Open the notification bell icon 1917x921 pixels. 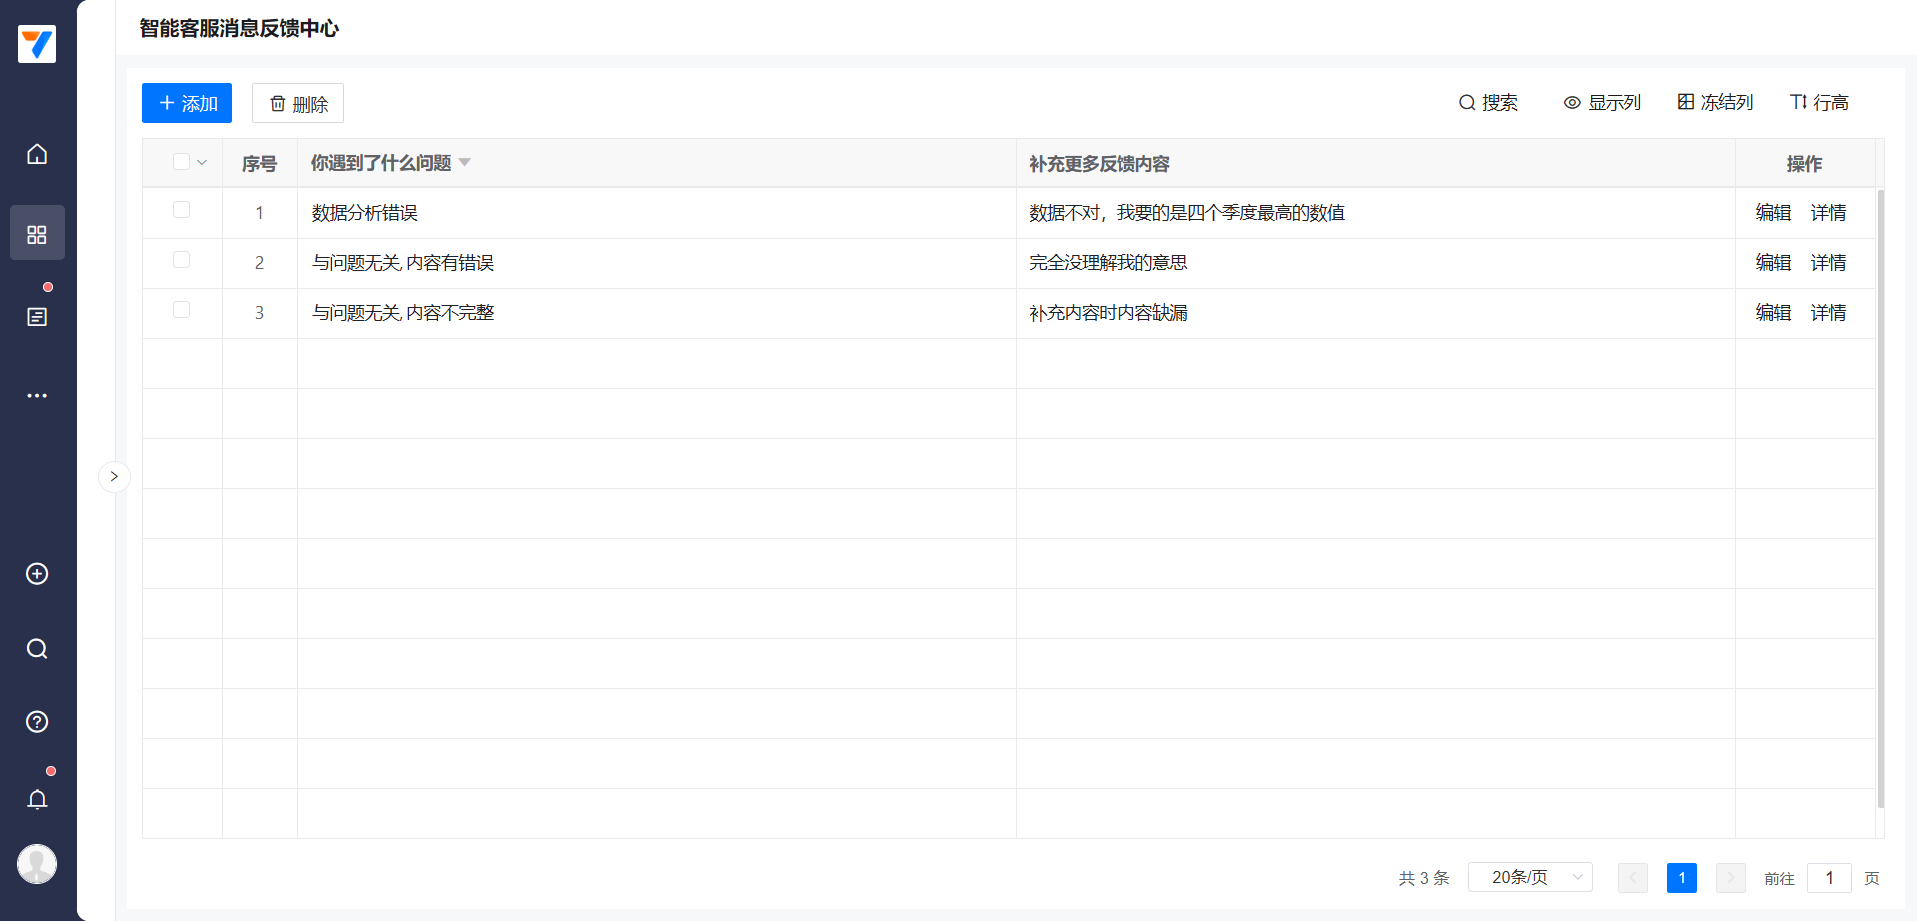(x=37, y=799)
